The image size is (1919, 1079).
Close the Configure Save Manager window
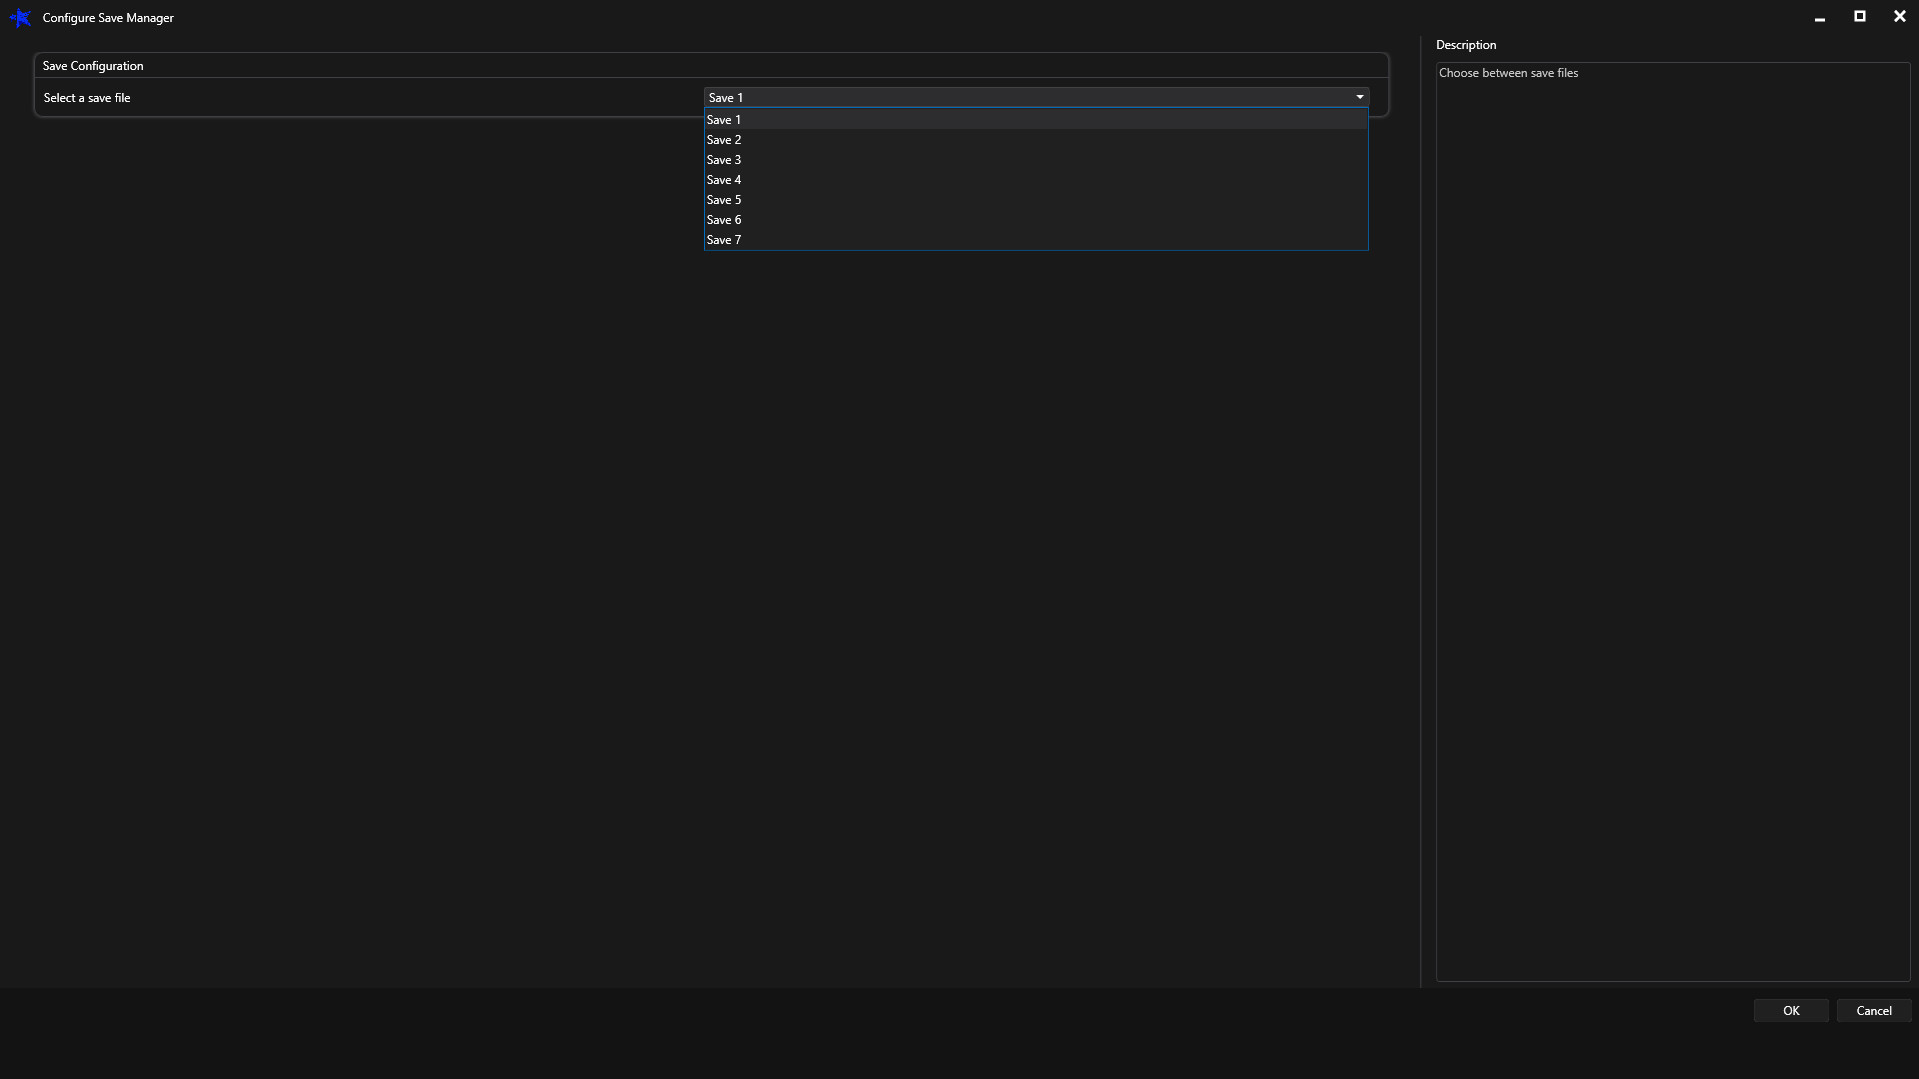(1899, 16)
